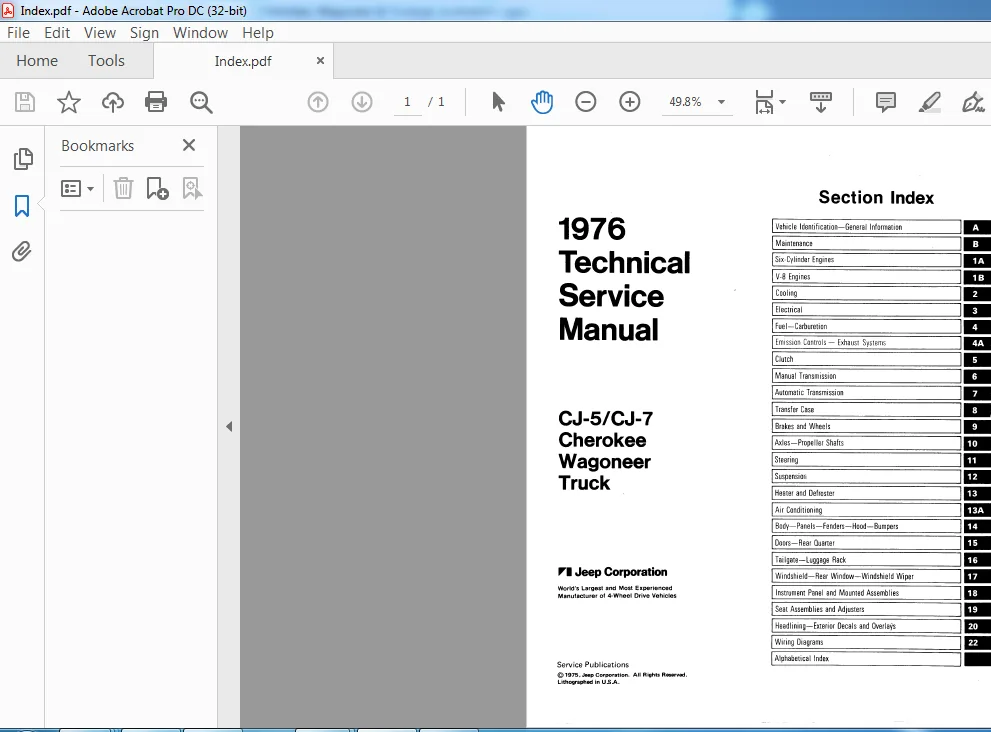Click the 49.8% zoom field

point(685,102)
